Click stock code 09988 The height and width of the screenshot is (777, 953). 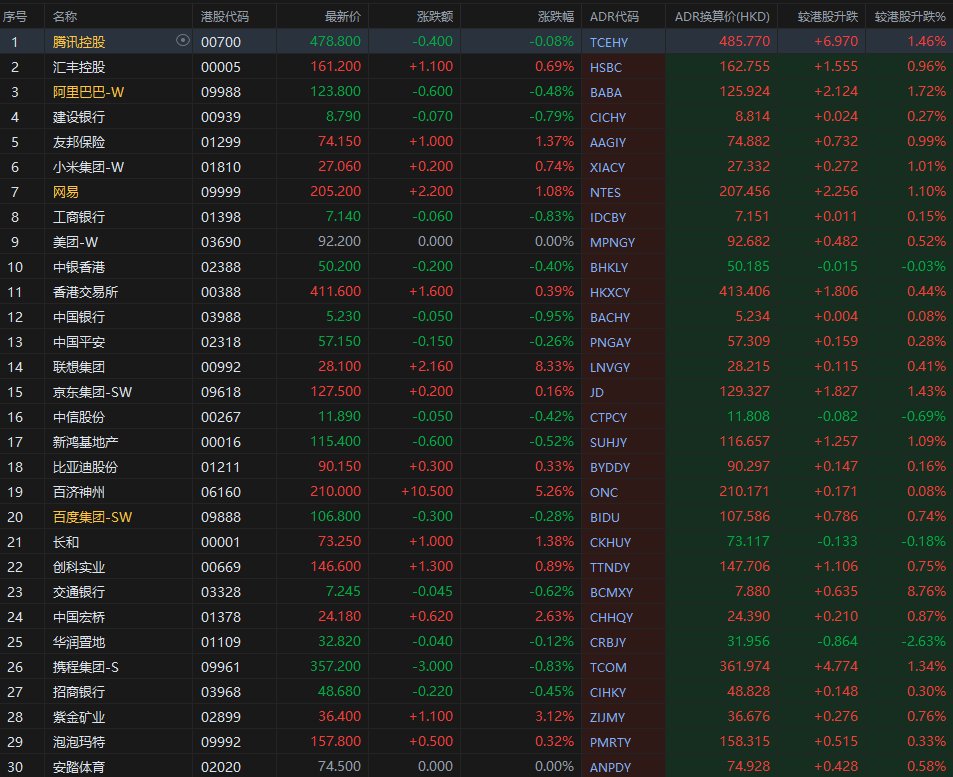click(x=221, y=92)
